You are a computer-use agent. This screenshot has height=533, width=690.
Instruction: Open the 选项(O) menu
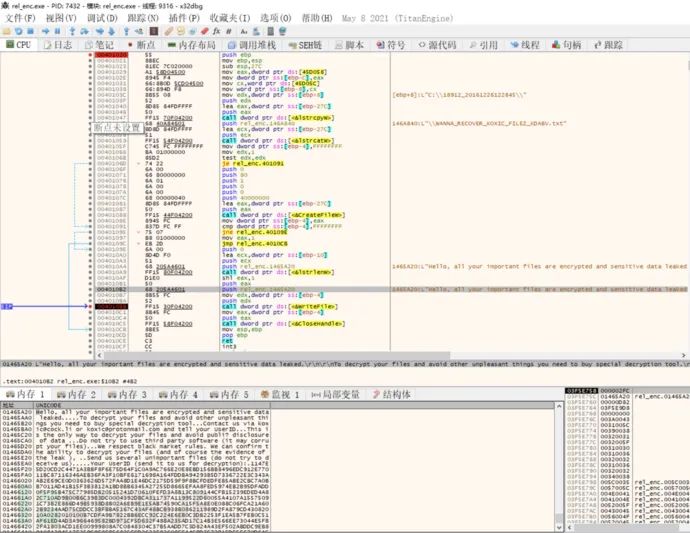pos(275,18)
